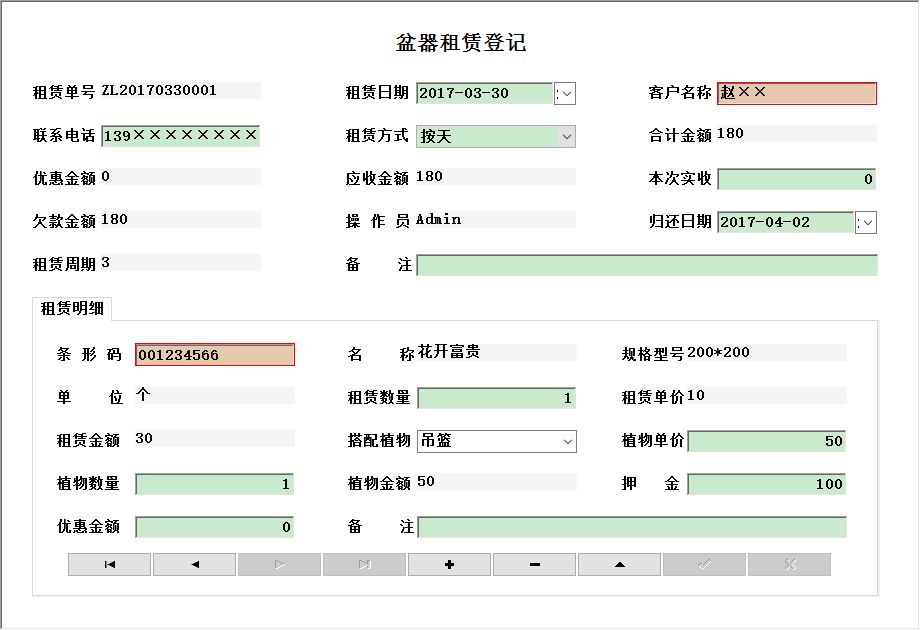Select the order number ZL20170330001
920x630 pixels.
[159, 90]
